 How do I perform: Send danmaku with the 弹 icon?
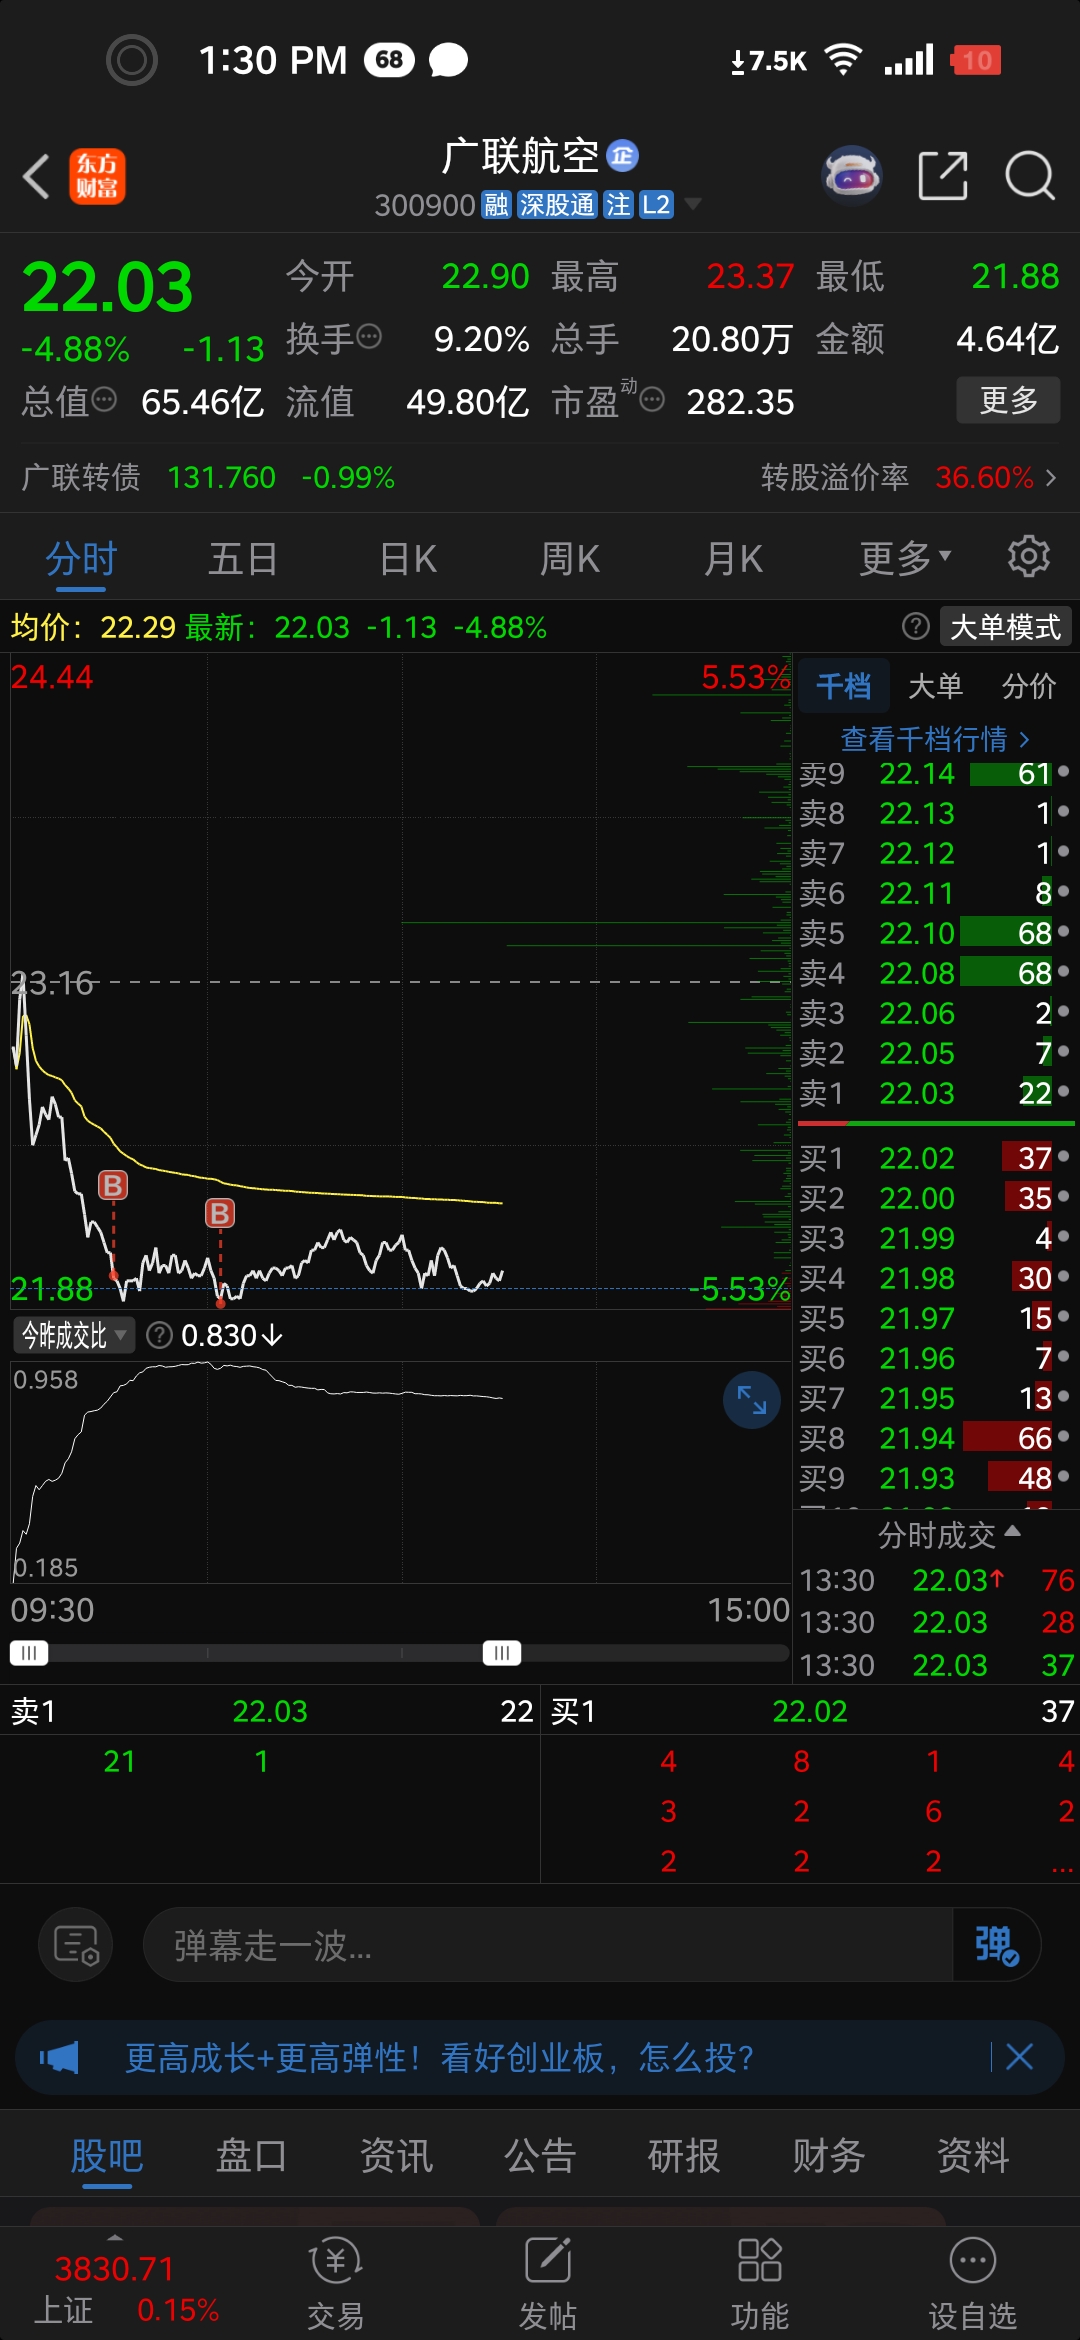coord(996,1945)
